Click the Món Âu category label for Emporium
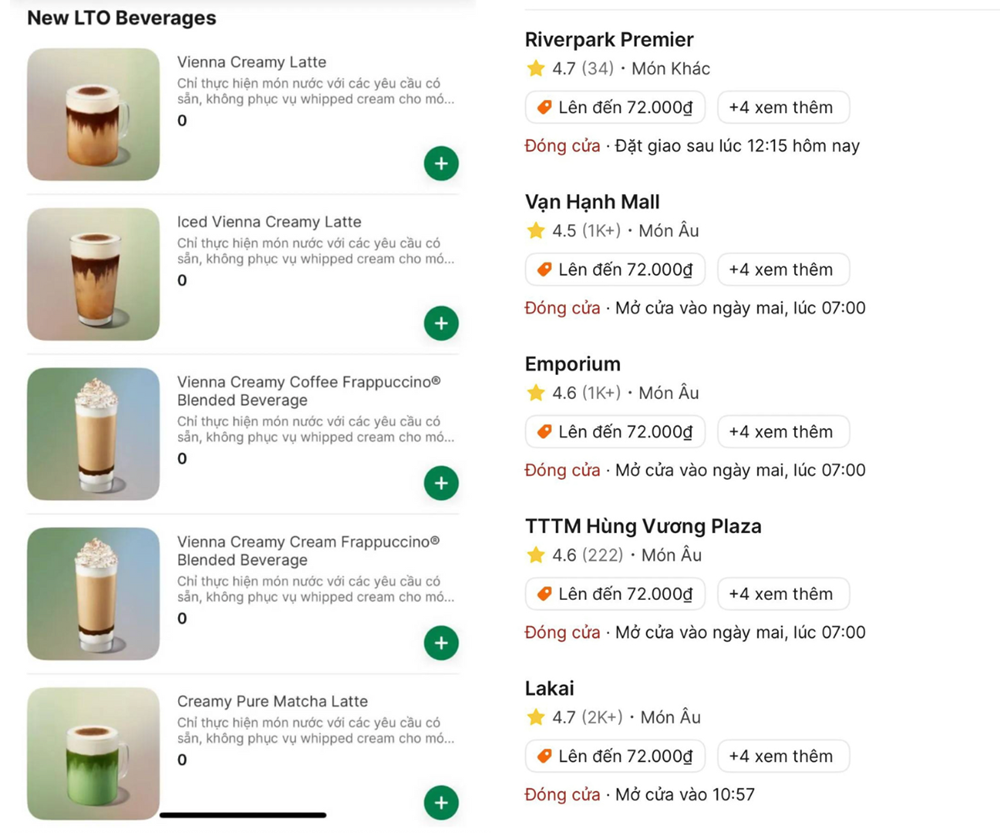Screen dimensions: 1000x833 point(668,392)
